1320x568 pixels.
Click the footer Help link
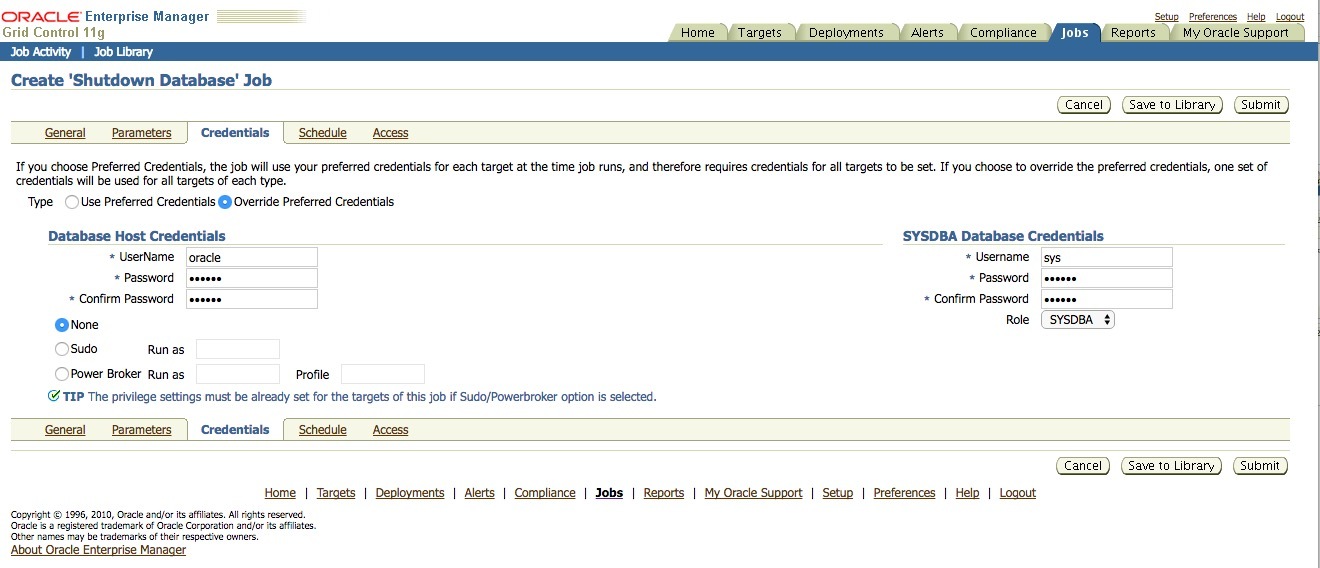(x=968, y=493)
